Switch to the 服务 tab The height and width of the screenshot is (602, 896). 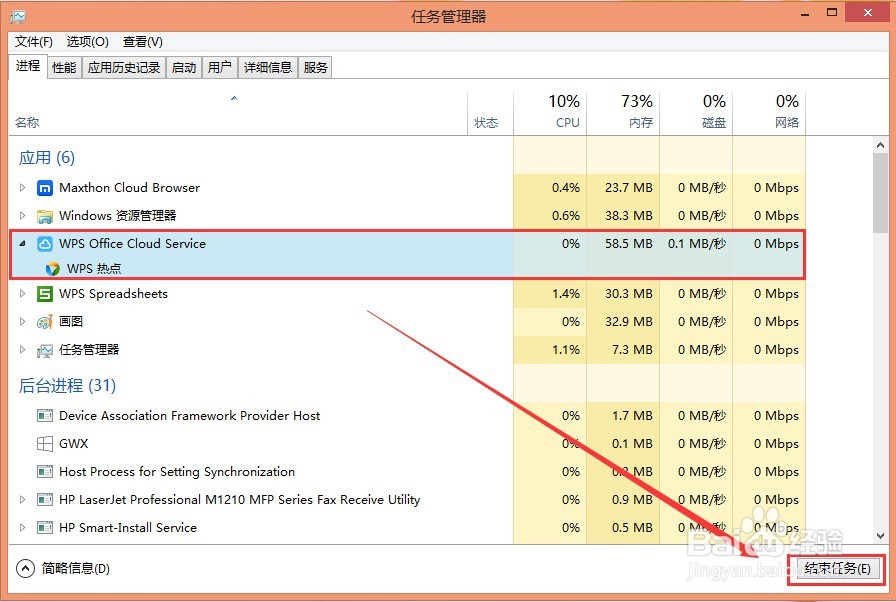[315, 67]
